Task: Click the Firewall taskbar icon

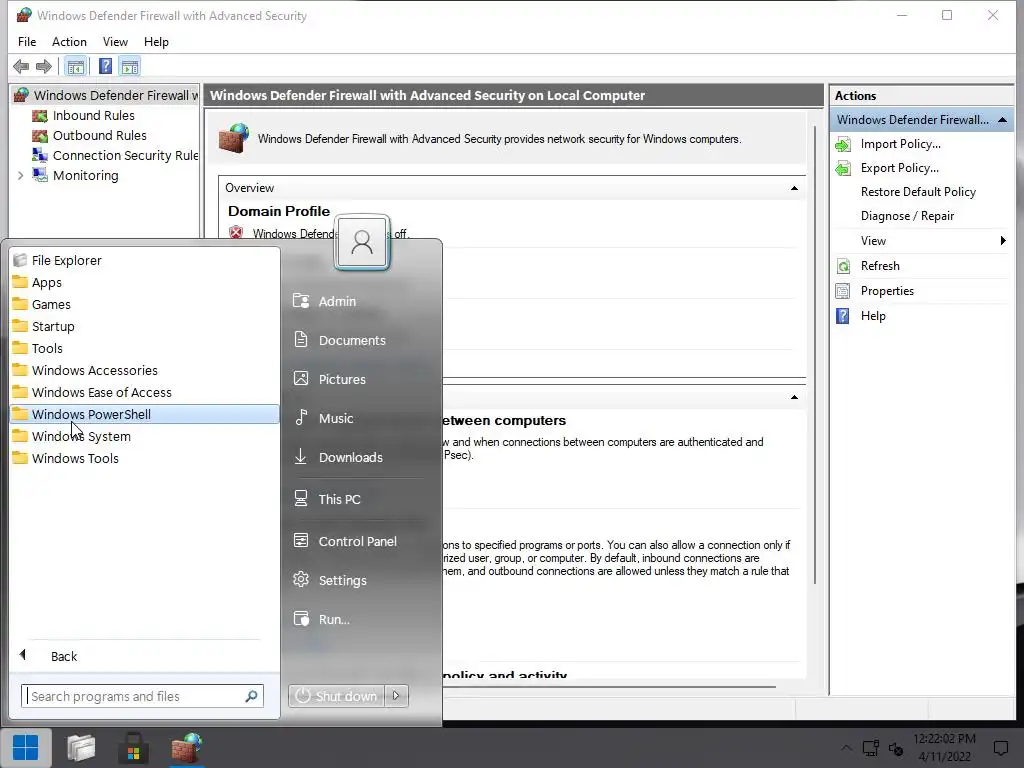Action: 186,748
